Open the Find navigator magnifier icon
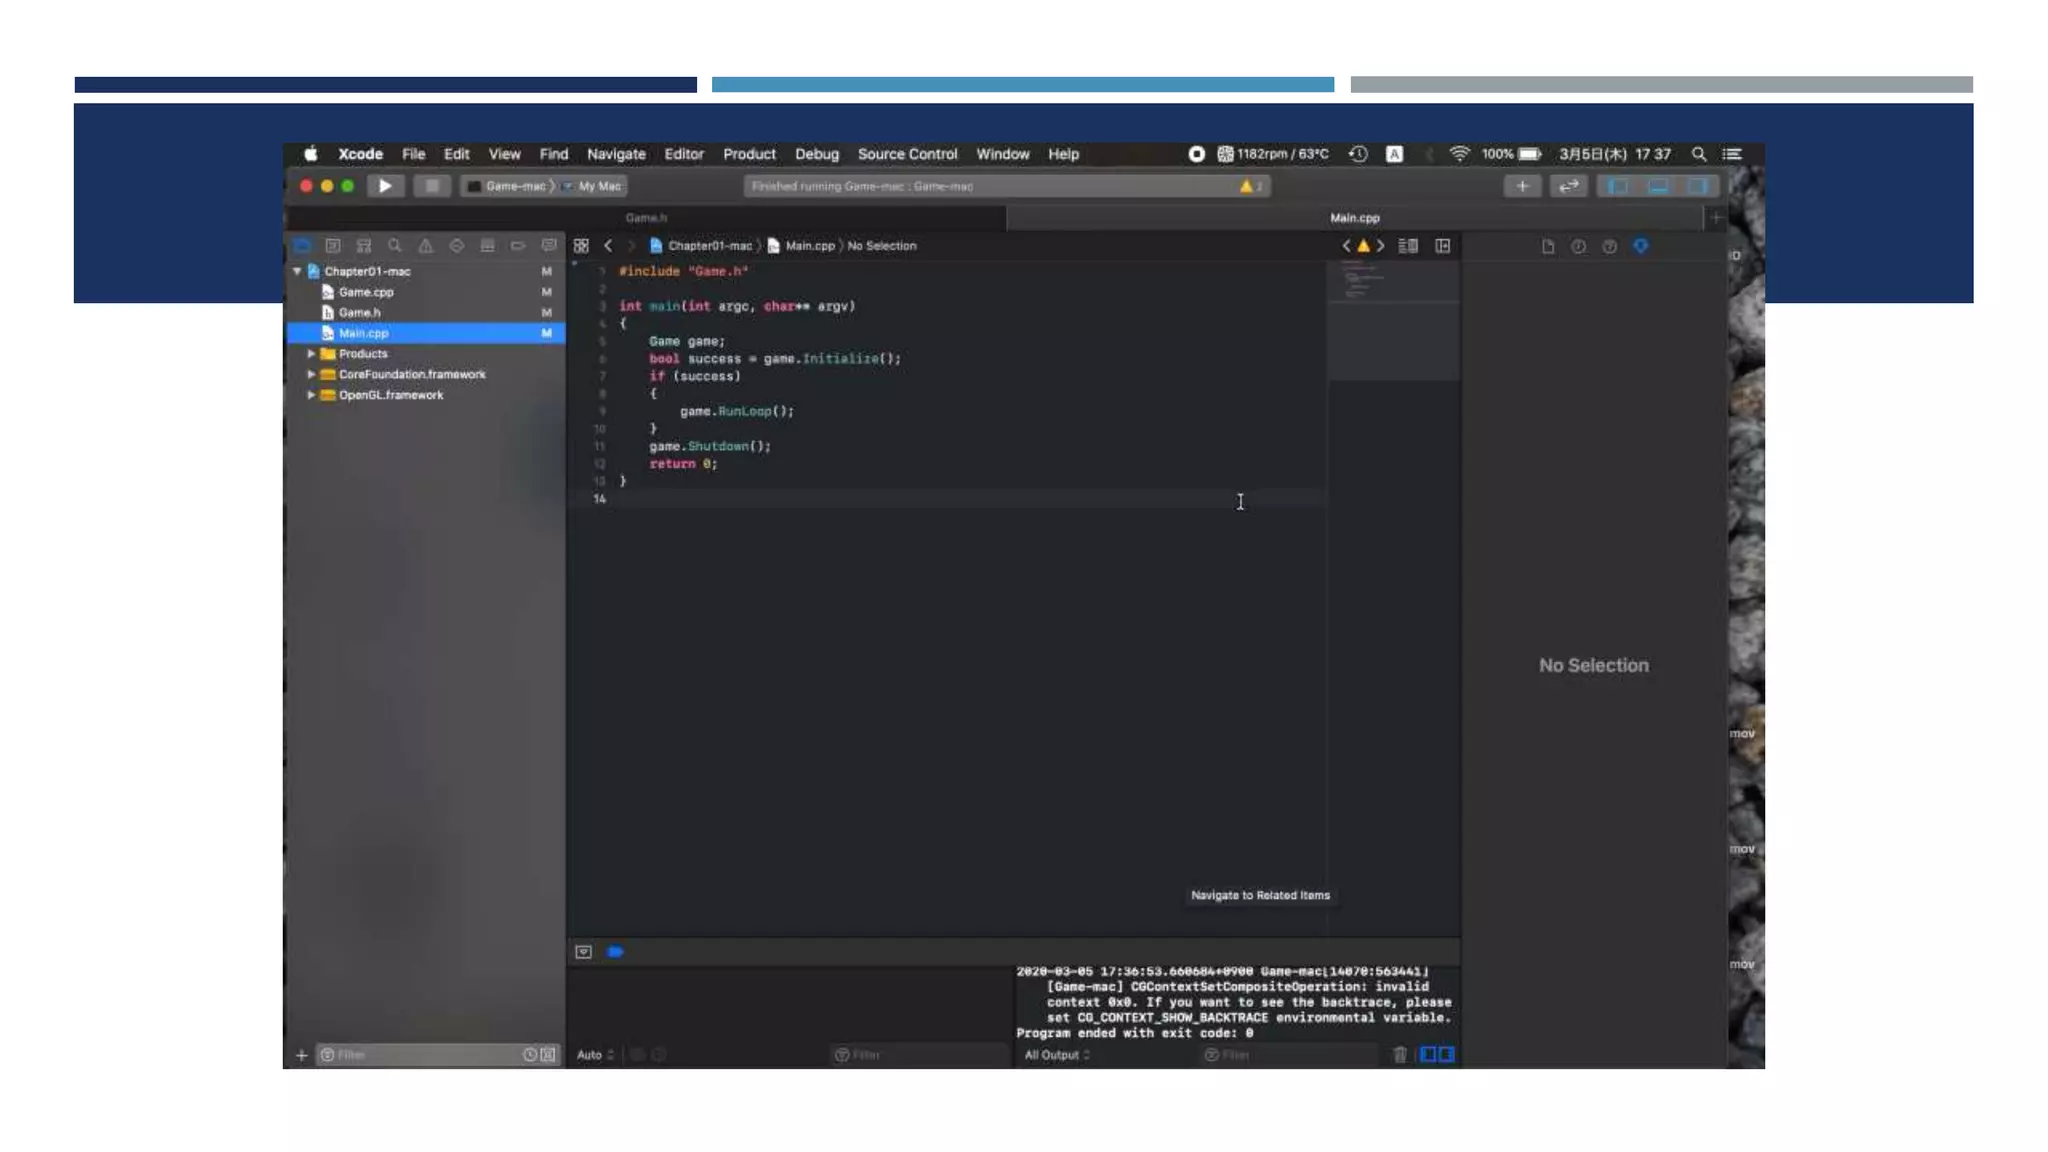 [x=395, y=246]
